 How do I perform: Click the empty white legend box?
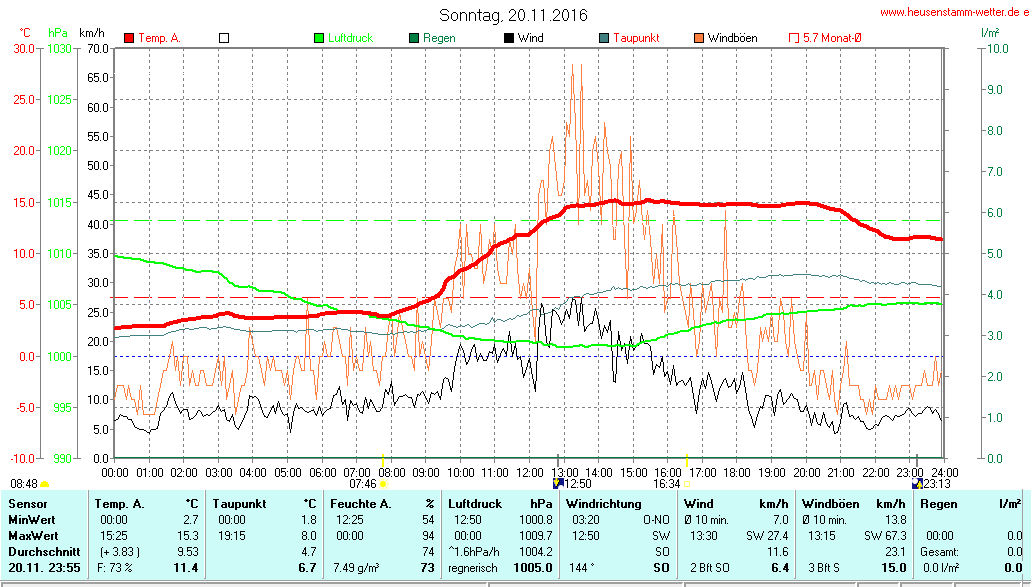[x=224, y=38]
